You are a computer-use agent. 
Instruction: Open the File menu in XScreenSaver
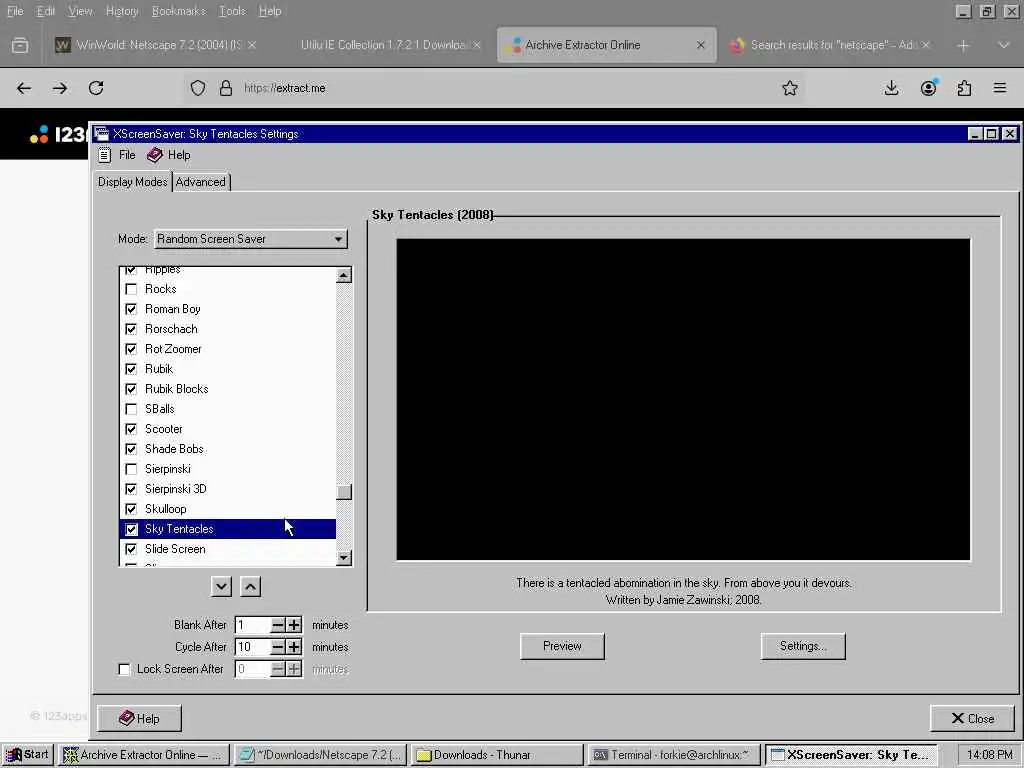click(117, 155)
